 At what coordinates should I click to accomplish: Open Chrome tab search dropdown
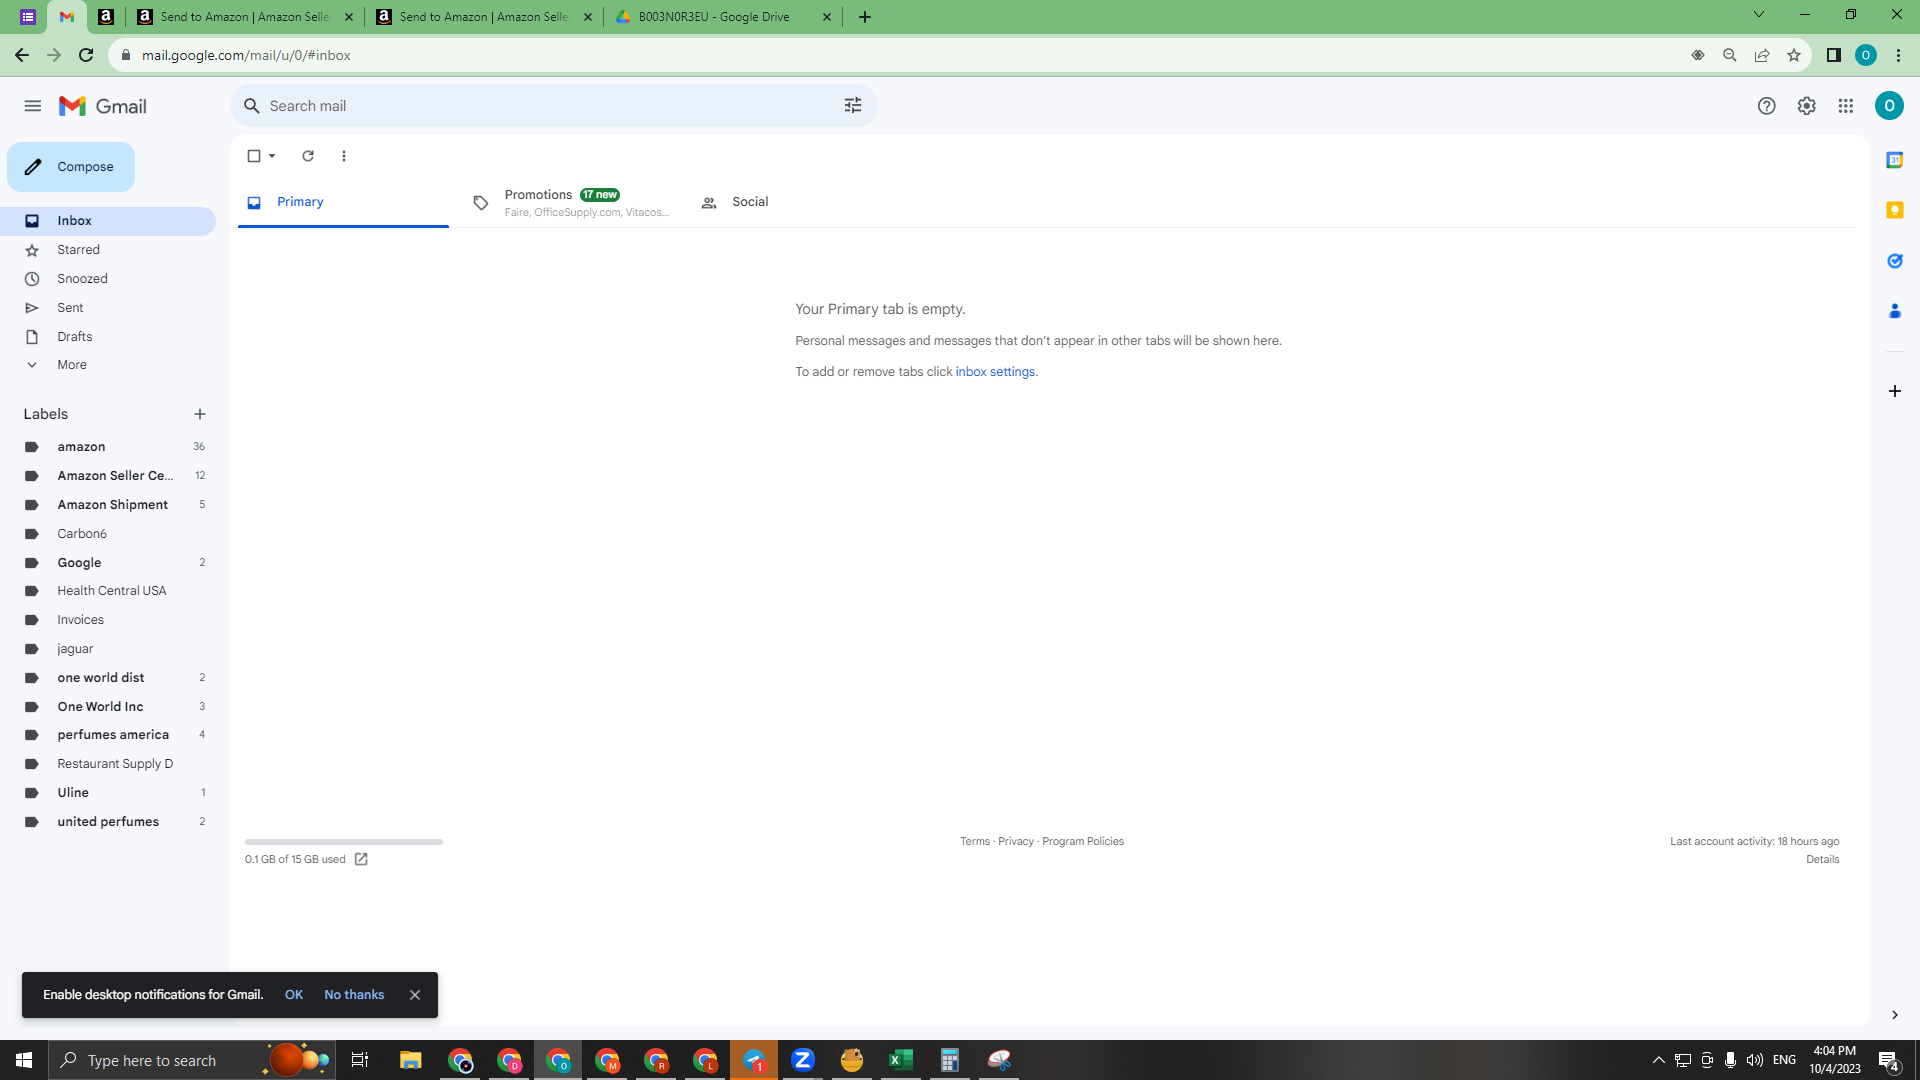point(1758,15)
